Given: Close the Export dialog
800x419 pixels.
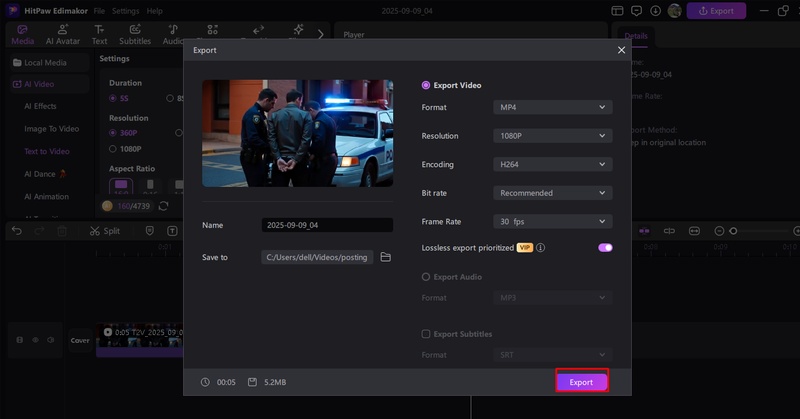Looking at the screenshot, I should [x=621, y=50].
